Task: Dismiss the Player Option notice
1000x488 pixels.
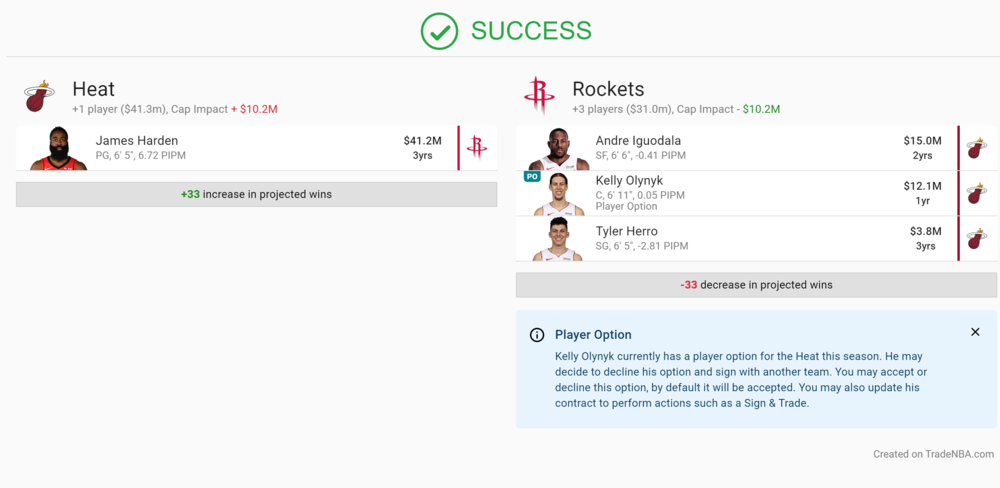Action: click(975, 332)
